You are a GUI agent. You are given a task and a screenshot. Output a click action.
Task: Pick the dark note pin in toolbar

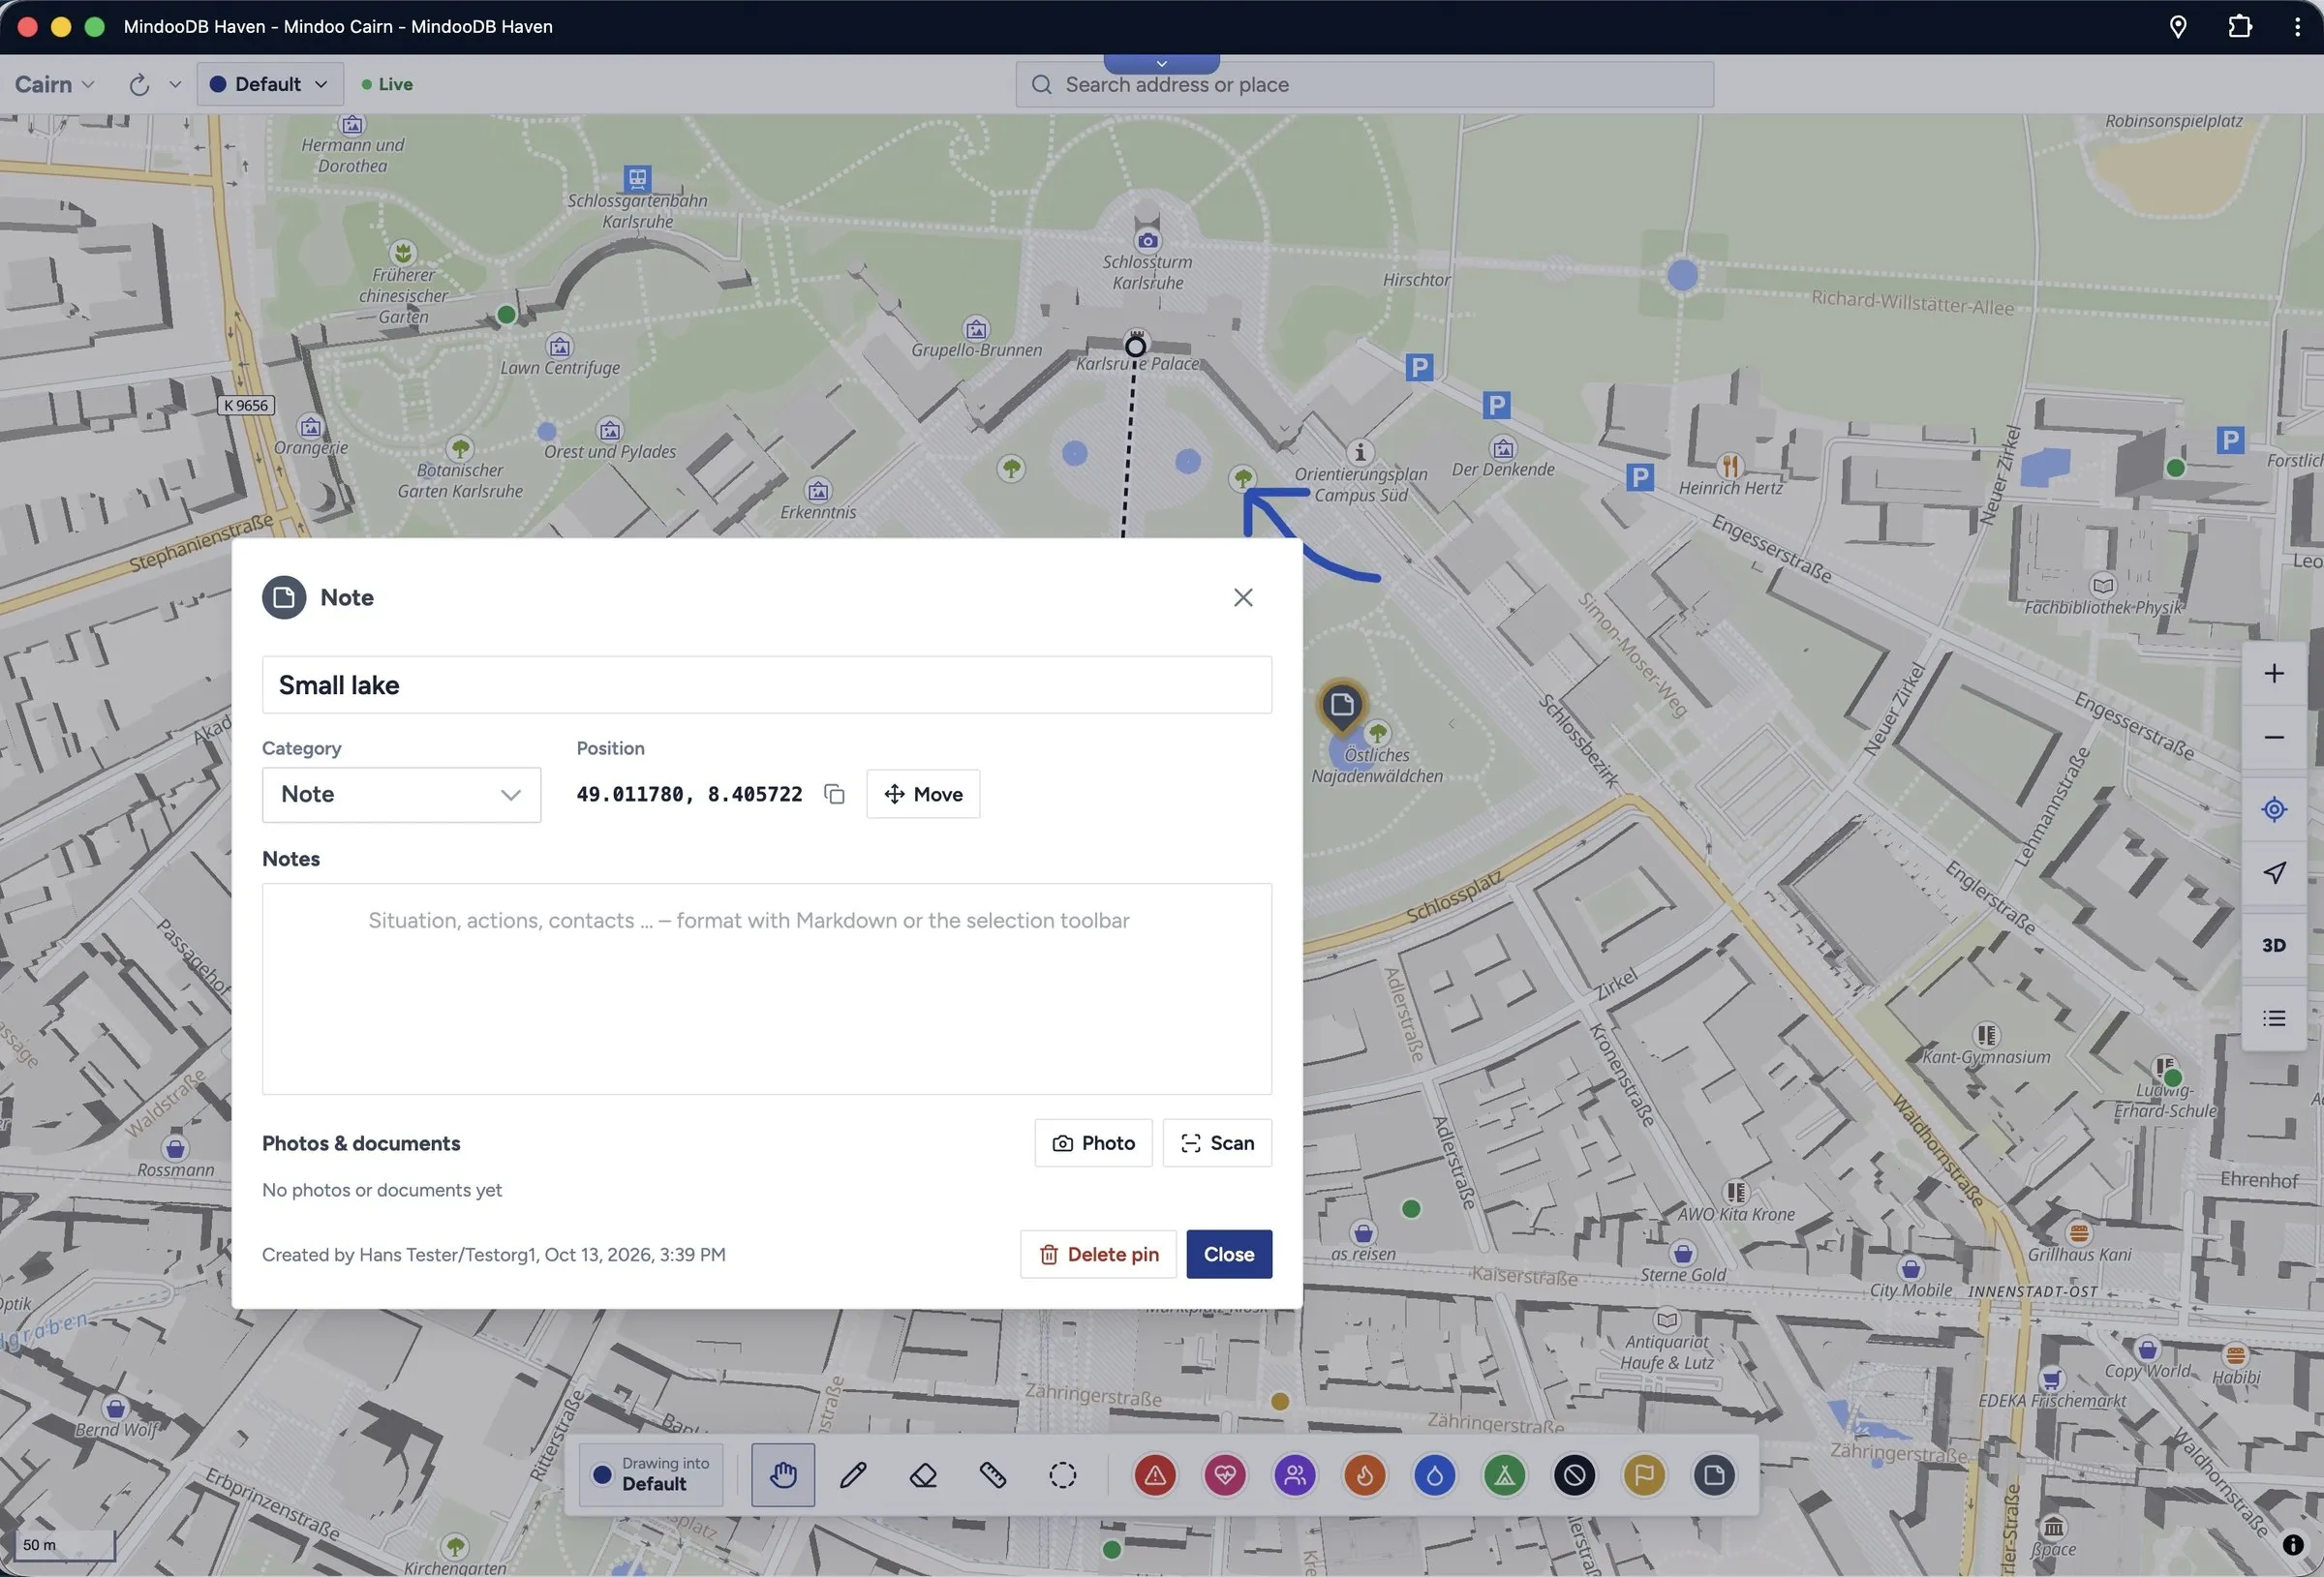coord(1715,1475)
